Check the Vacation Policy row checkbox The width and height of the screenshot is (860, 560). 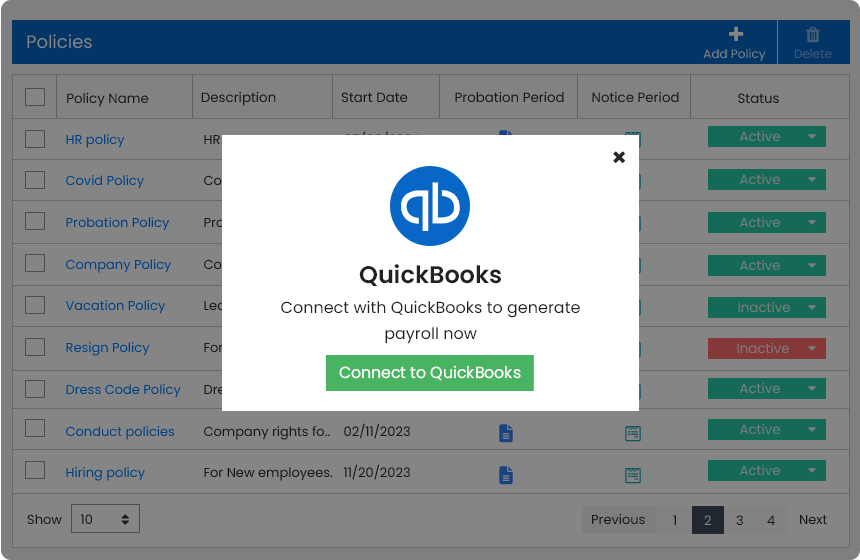click(x=35, y=305)
